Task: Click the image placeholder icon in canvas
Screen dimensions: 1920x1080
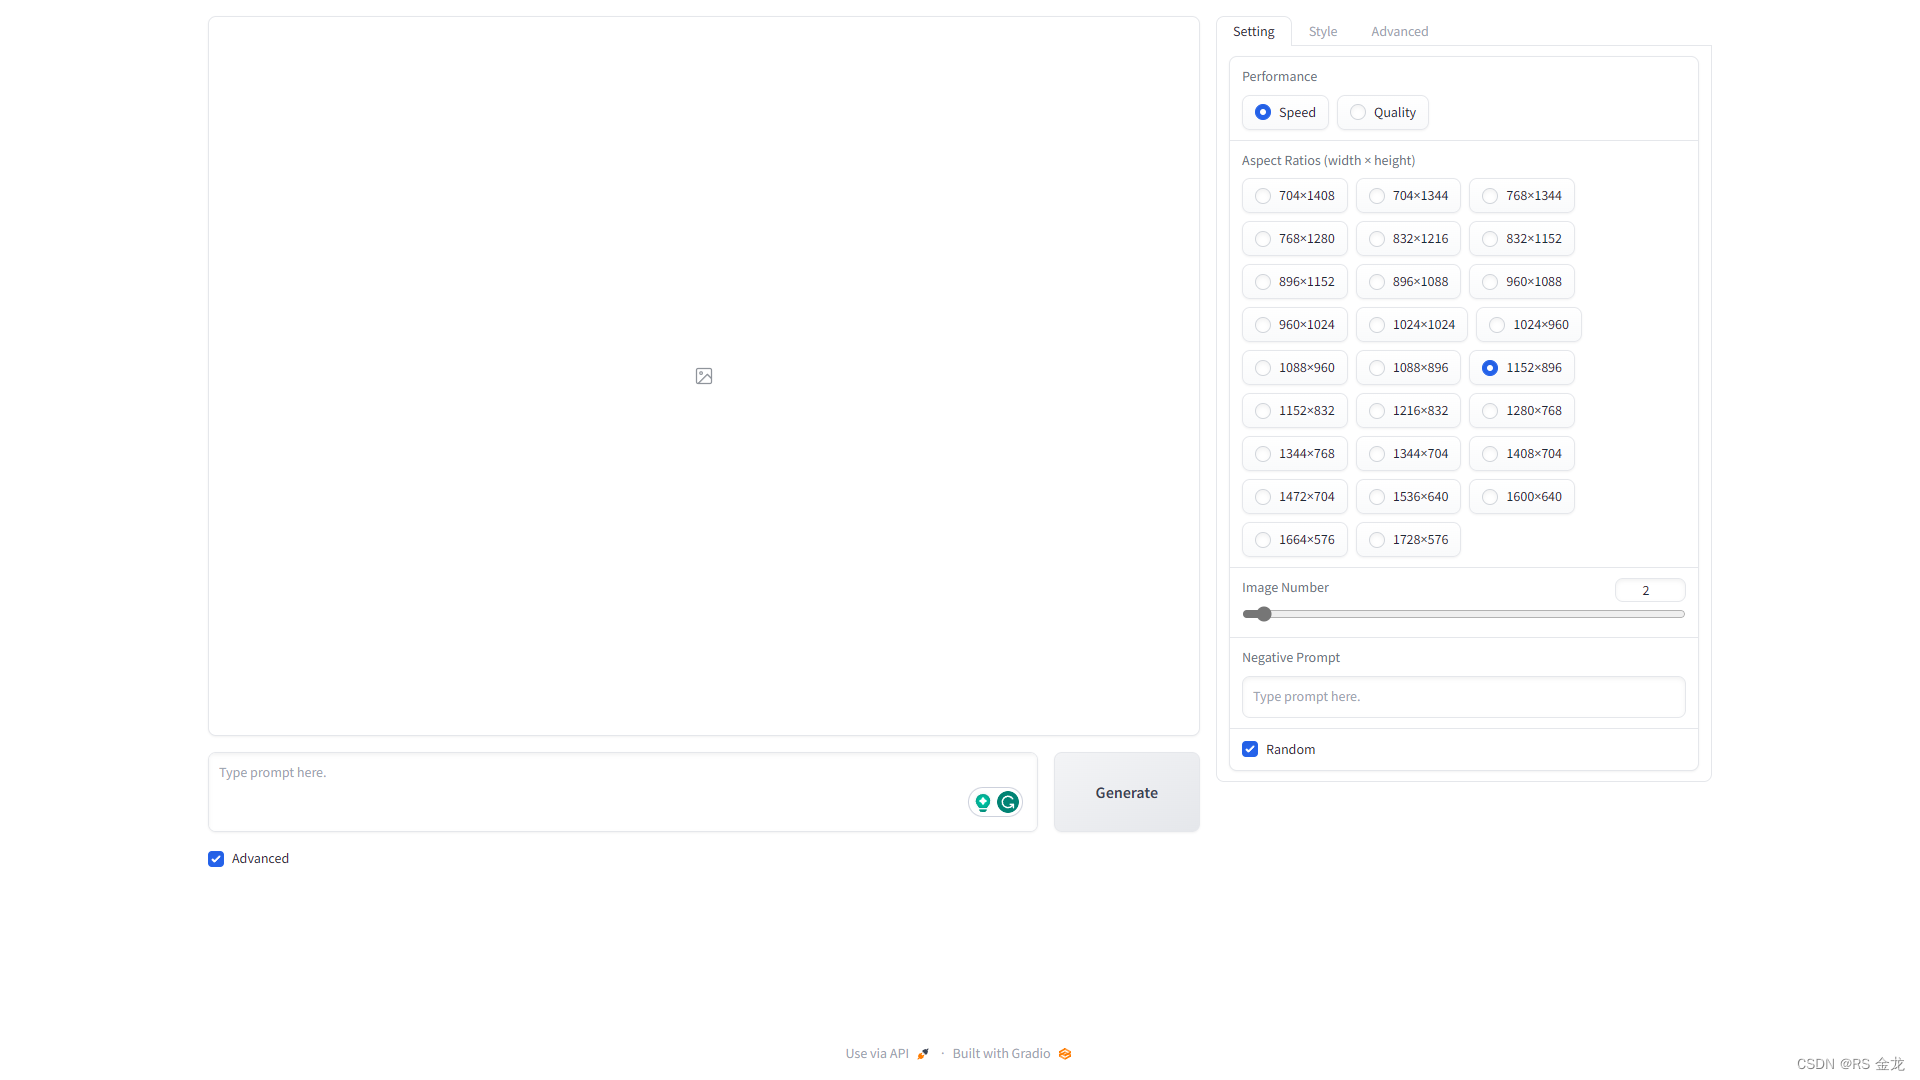Action: click(704, 376)
